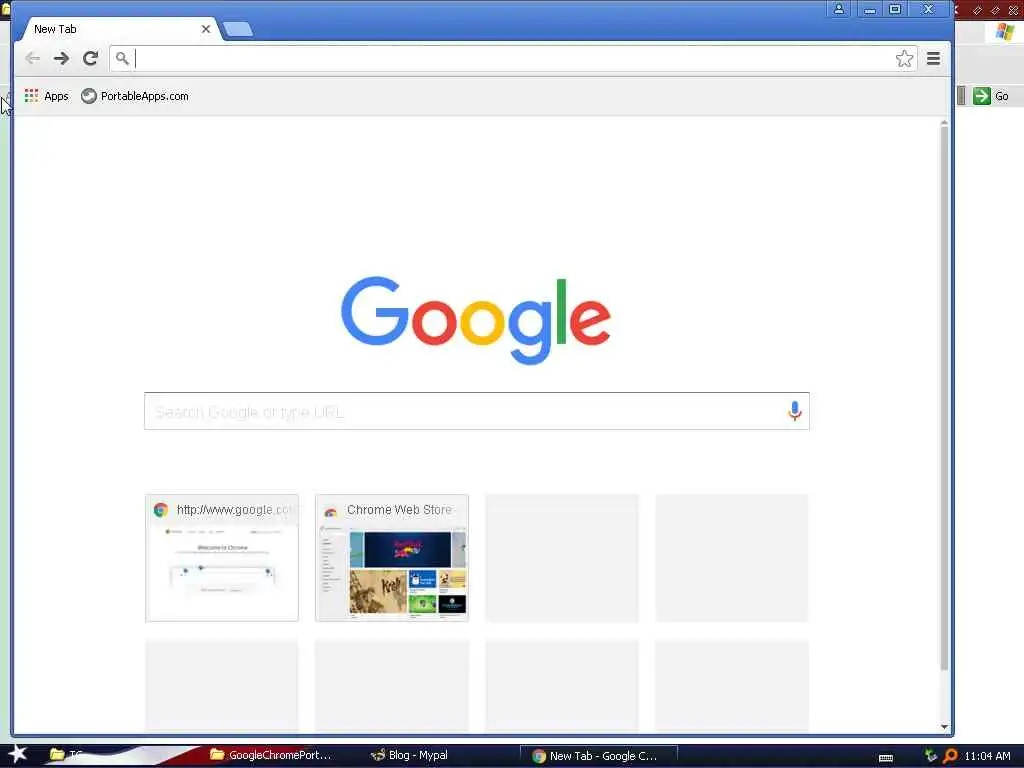This screenshot has width=1024, height=768.
Task: Click the keyboard icon in system tray
Action: tap(886, 758)
